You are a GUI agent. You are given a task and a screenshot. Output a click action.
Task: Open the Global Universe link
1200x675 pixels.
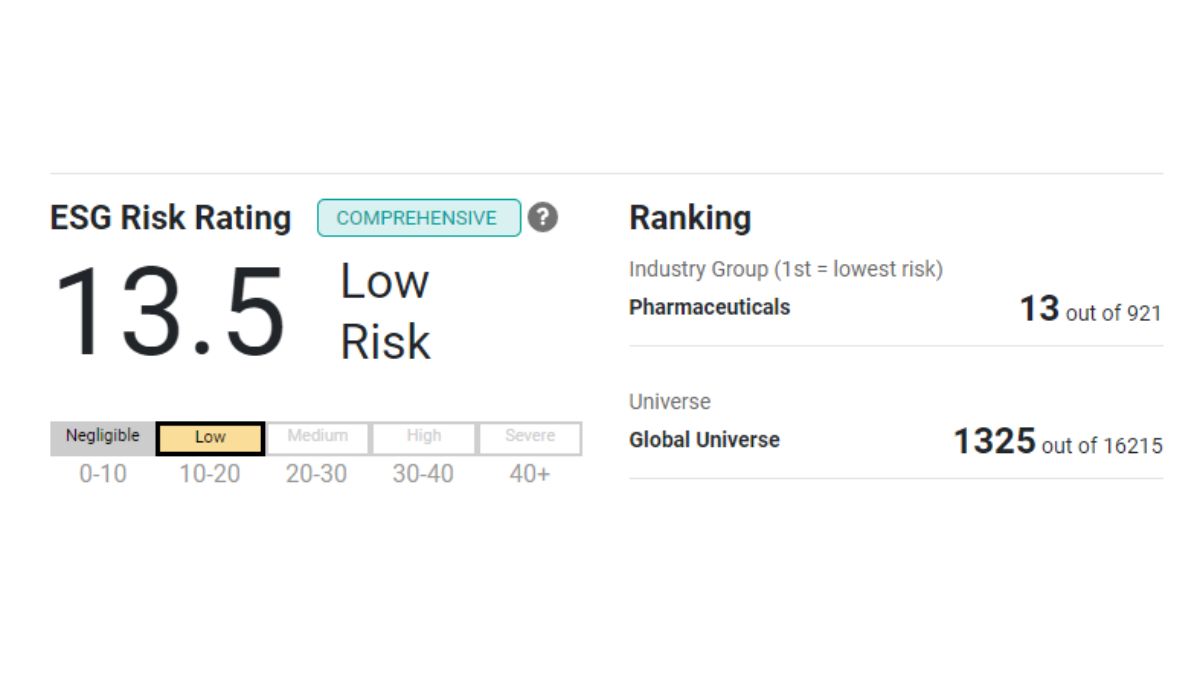(x=704, y=440)
